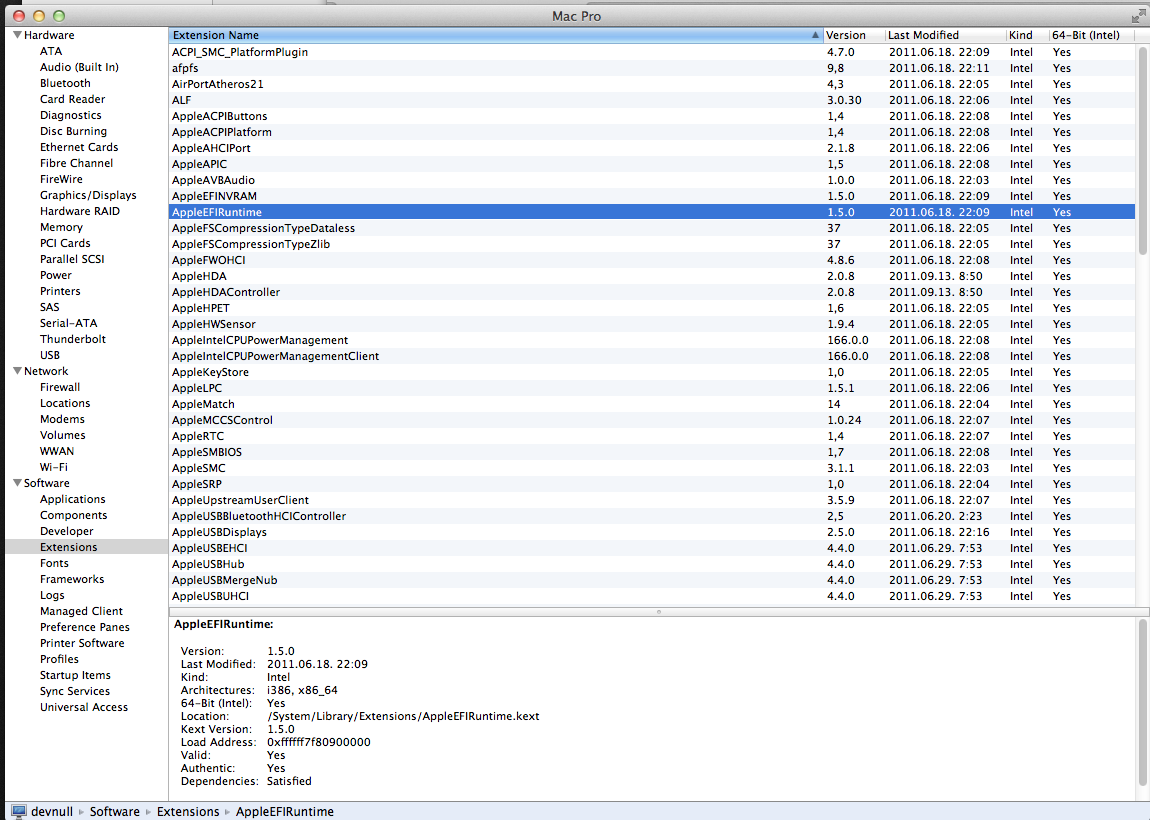Select USB in the sidebar
The height and width of the screenshot is (820, 1150).
(x=50, y=355)
